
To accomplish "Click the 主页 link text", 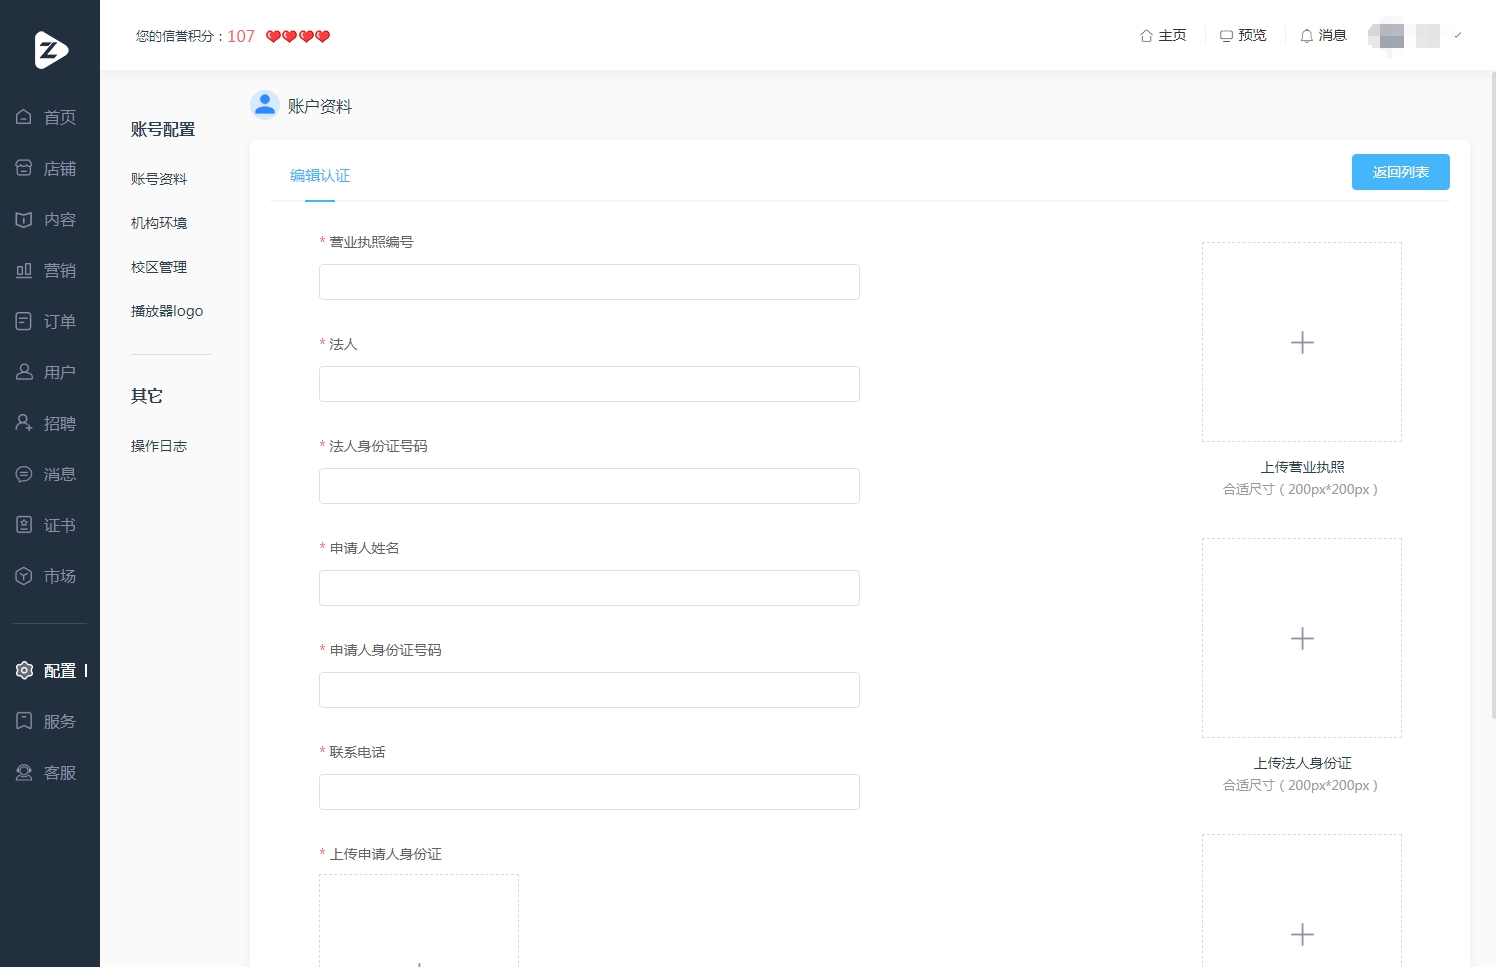I will tap(1172, 36).
